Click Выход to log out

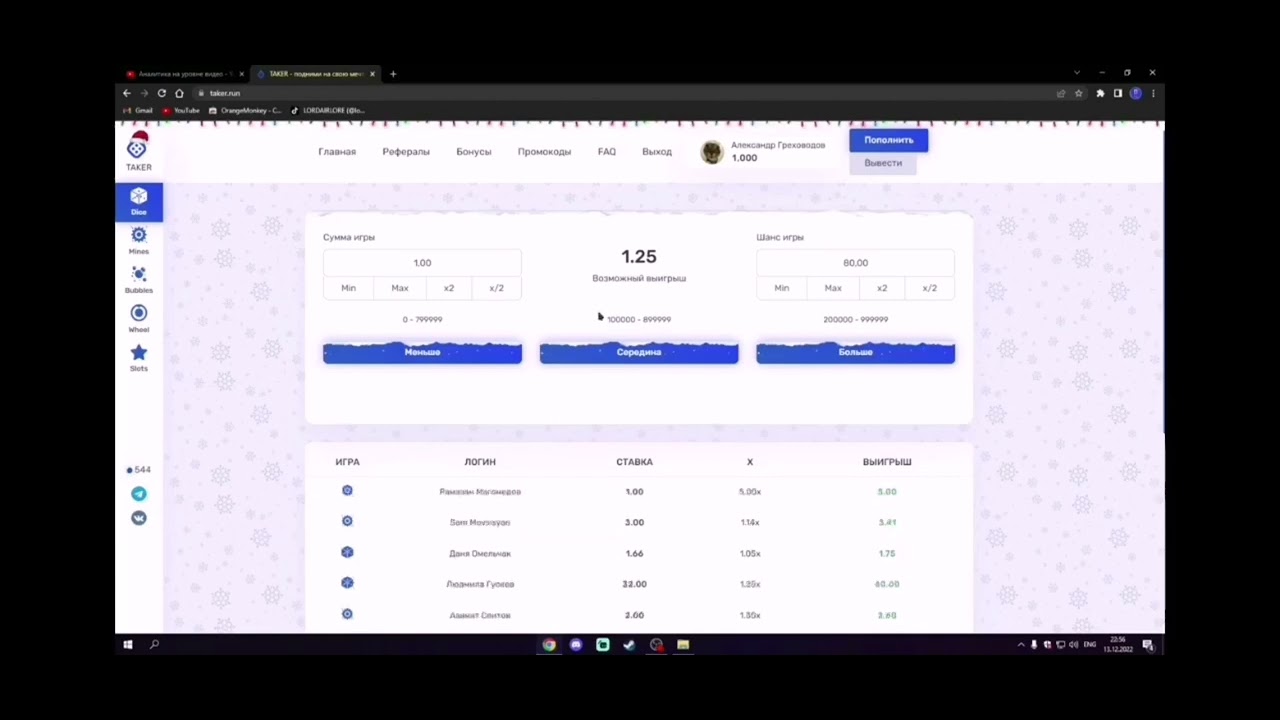(657, 152)
